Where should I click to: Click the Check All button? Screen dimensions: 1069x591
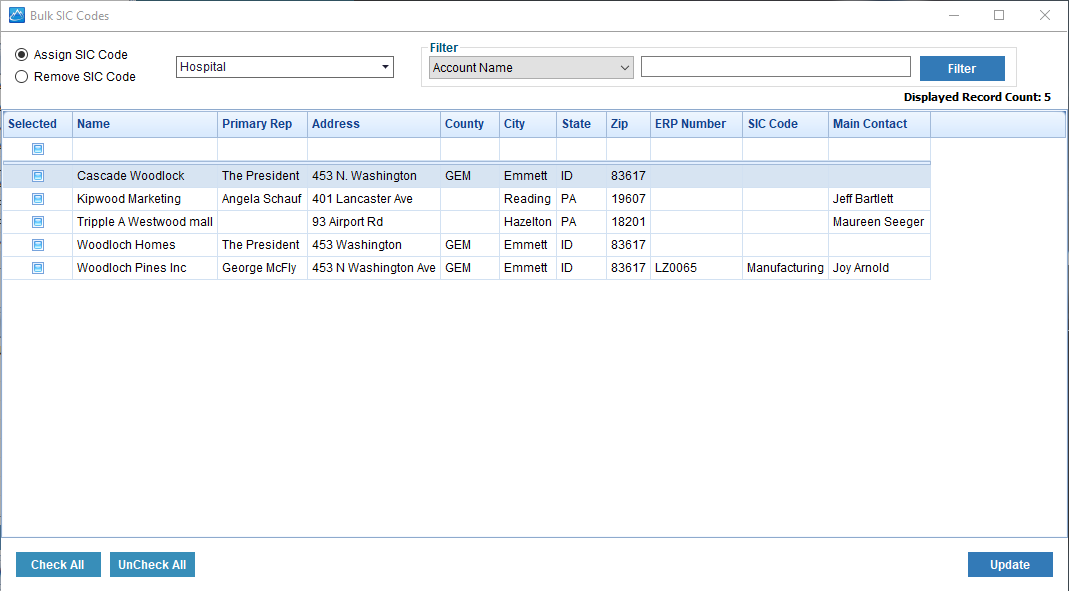[x=58, y=564]
